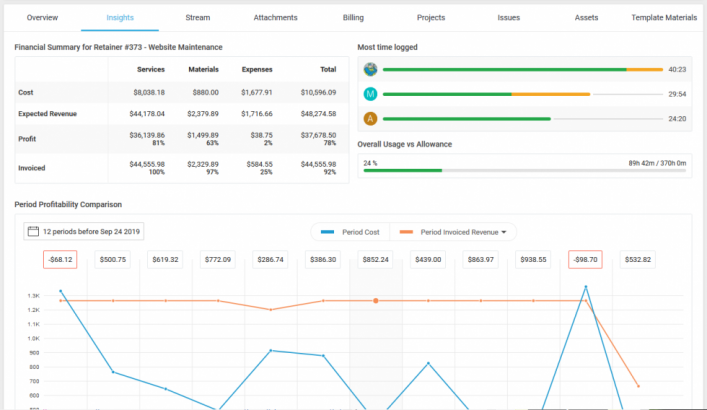Screen dimensions: 707x410
Task: Click the orange Period Invoiced Revenue swatch
Action: (x=406, y=232)
